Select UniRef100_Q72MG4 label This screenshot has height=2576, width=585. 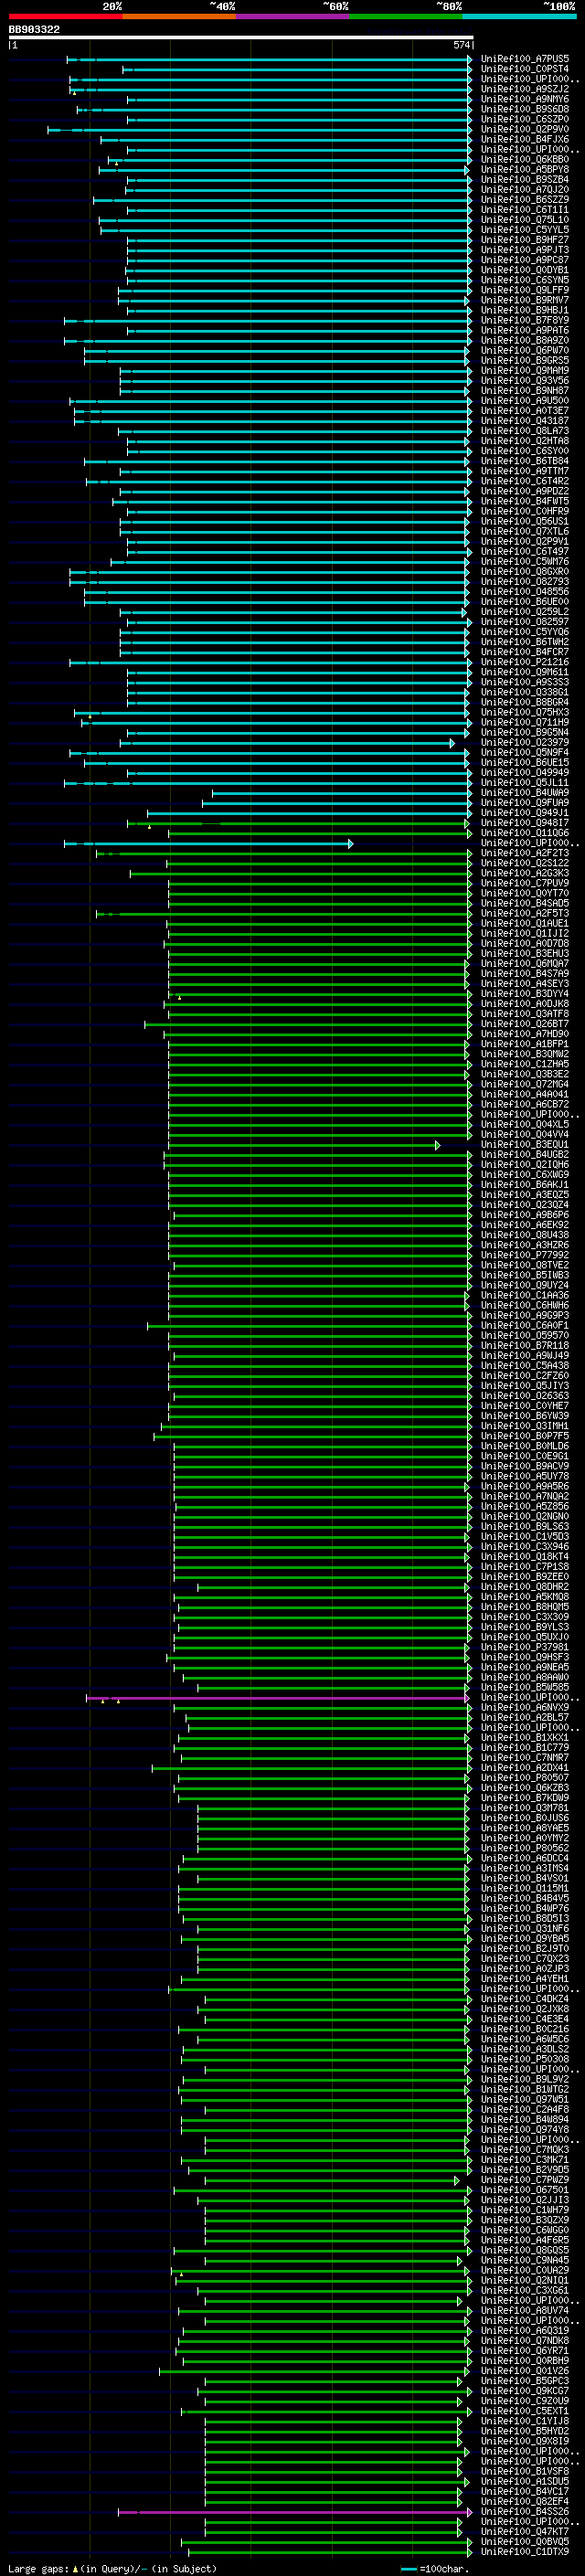click(x=525, y=1084)
